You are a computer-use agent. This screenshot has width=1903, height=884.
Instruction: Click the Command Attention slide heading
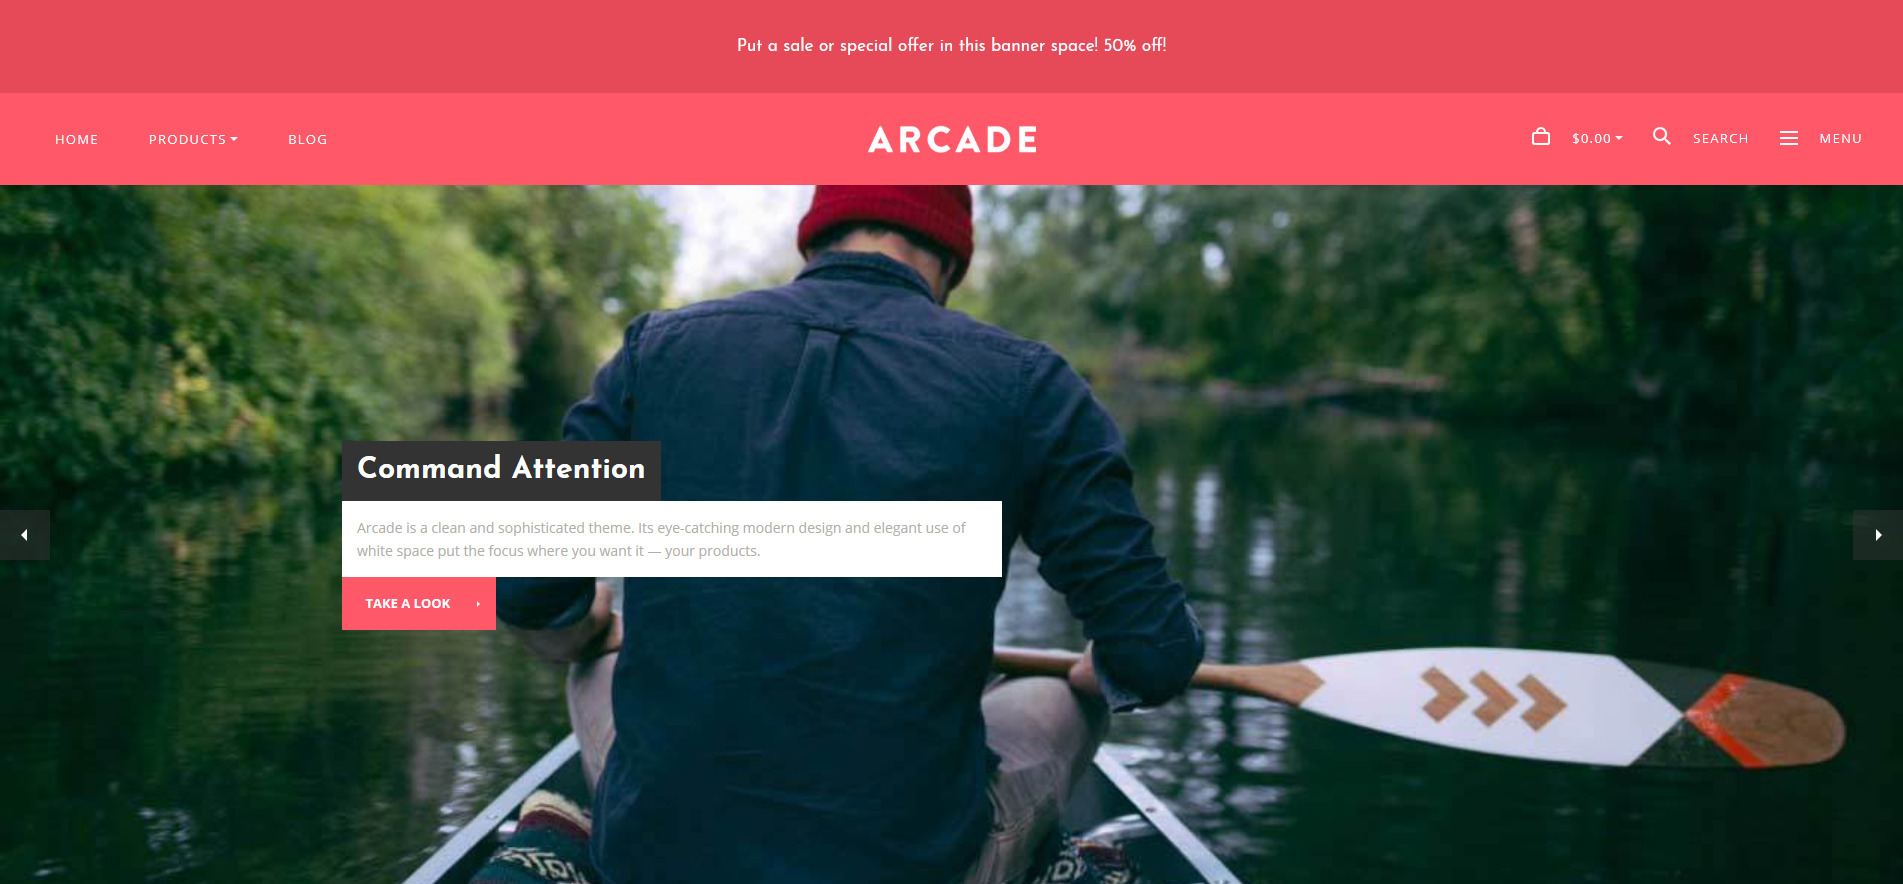(x=501, y=469)
